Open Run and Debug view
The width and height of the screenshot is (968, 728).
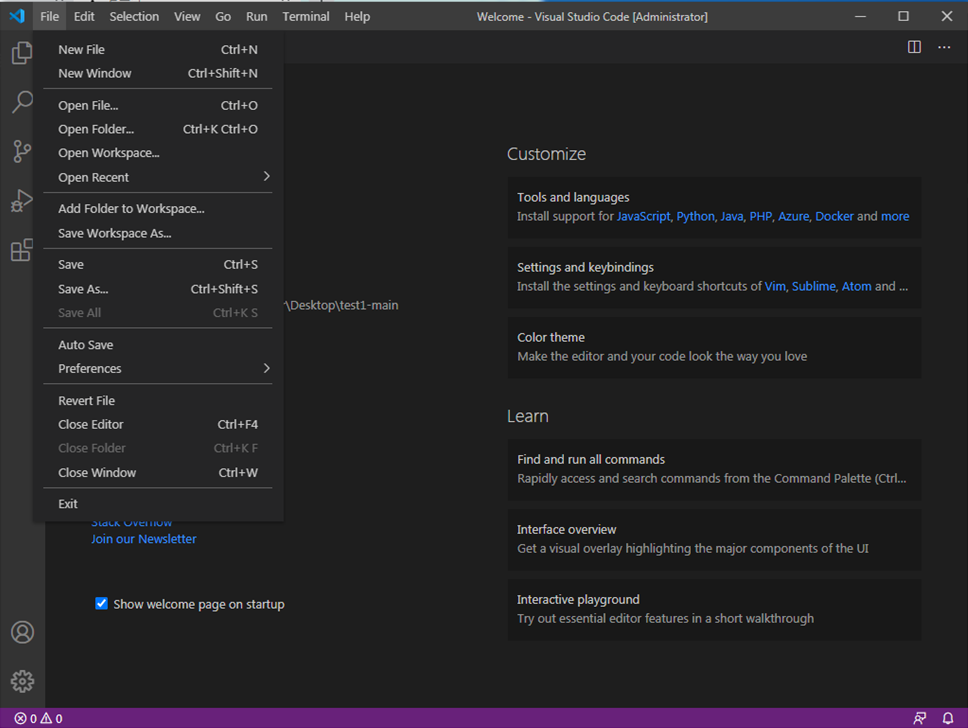pos(22,201)
